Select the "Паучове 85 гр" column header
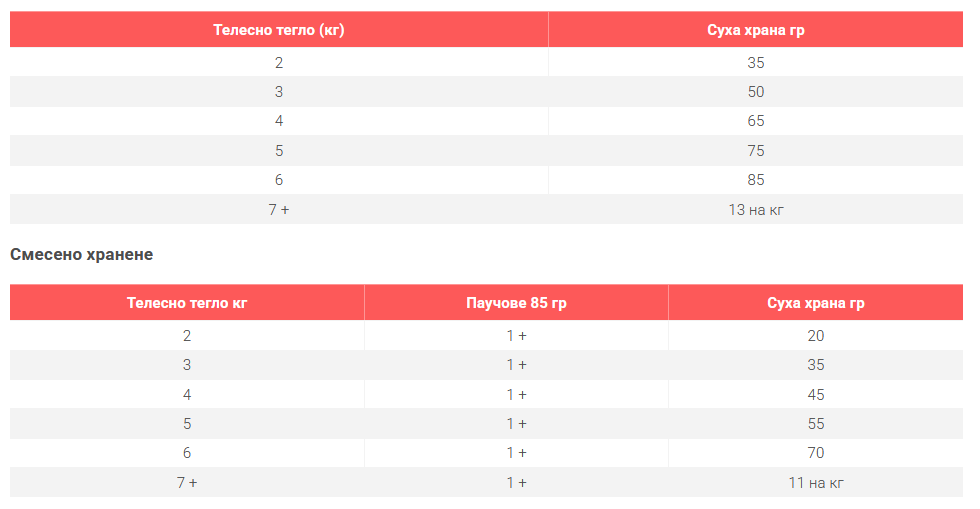Screen dimensions: 980x509 coord(516,303)
